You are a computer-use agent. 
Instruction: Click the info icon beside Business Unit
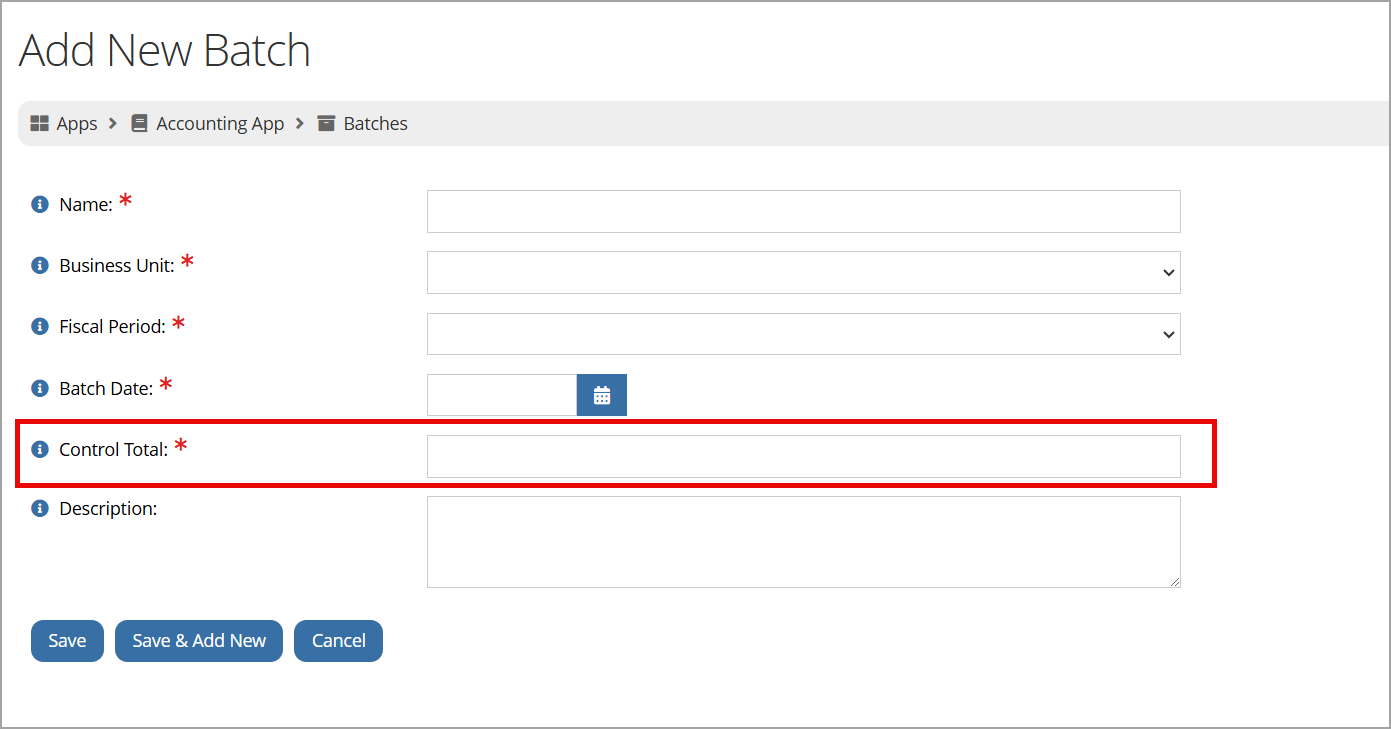pos(40,266)
